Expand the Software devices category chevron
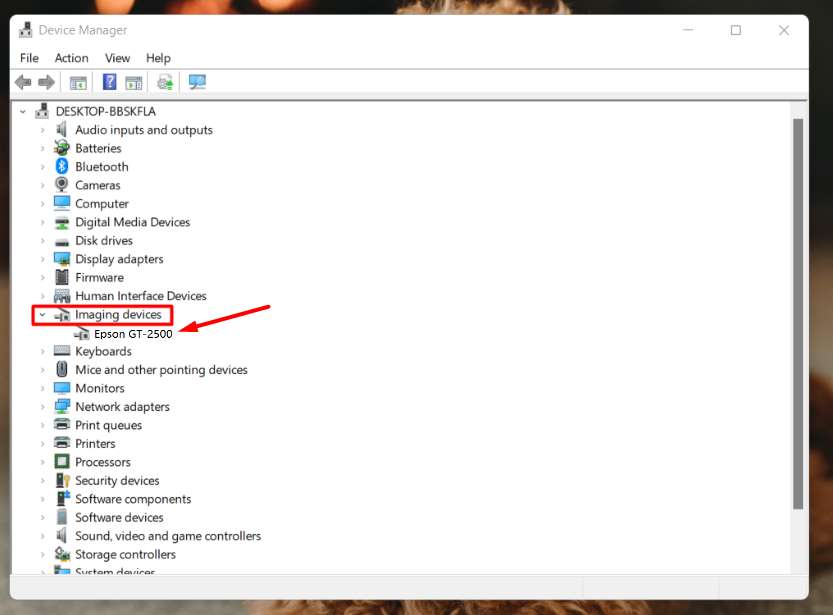The image size is (833, 615). point(42,518)
